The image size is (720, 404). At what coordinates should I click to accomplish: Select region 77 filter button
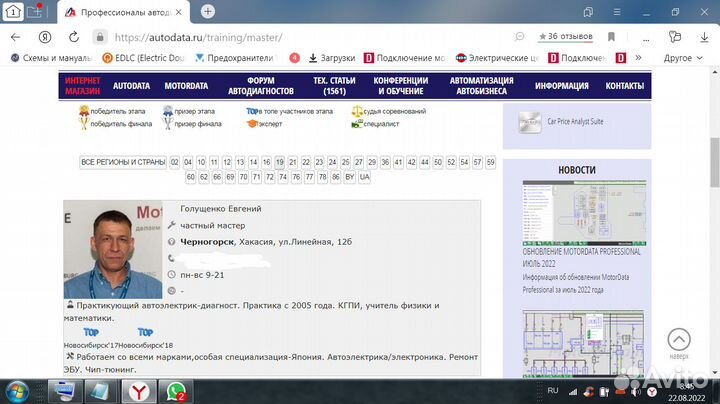[309, 177]
